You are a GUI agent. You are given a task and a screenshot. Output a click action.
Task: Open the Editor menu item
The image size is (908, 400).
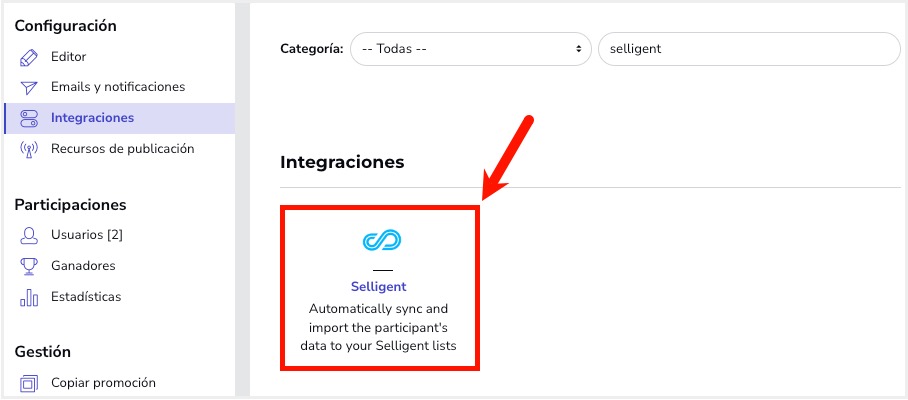[x=69, y=57]
